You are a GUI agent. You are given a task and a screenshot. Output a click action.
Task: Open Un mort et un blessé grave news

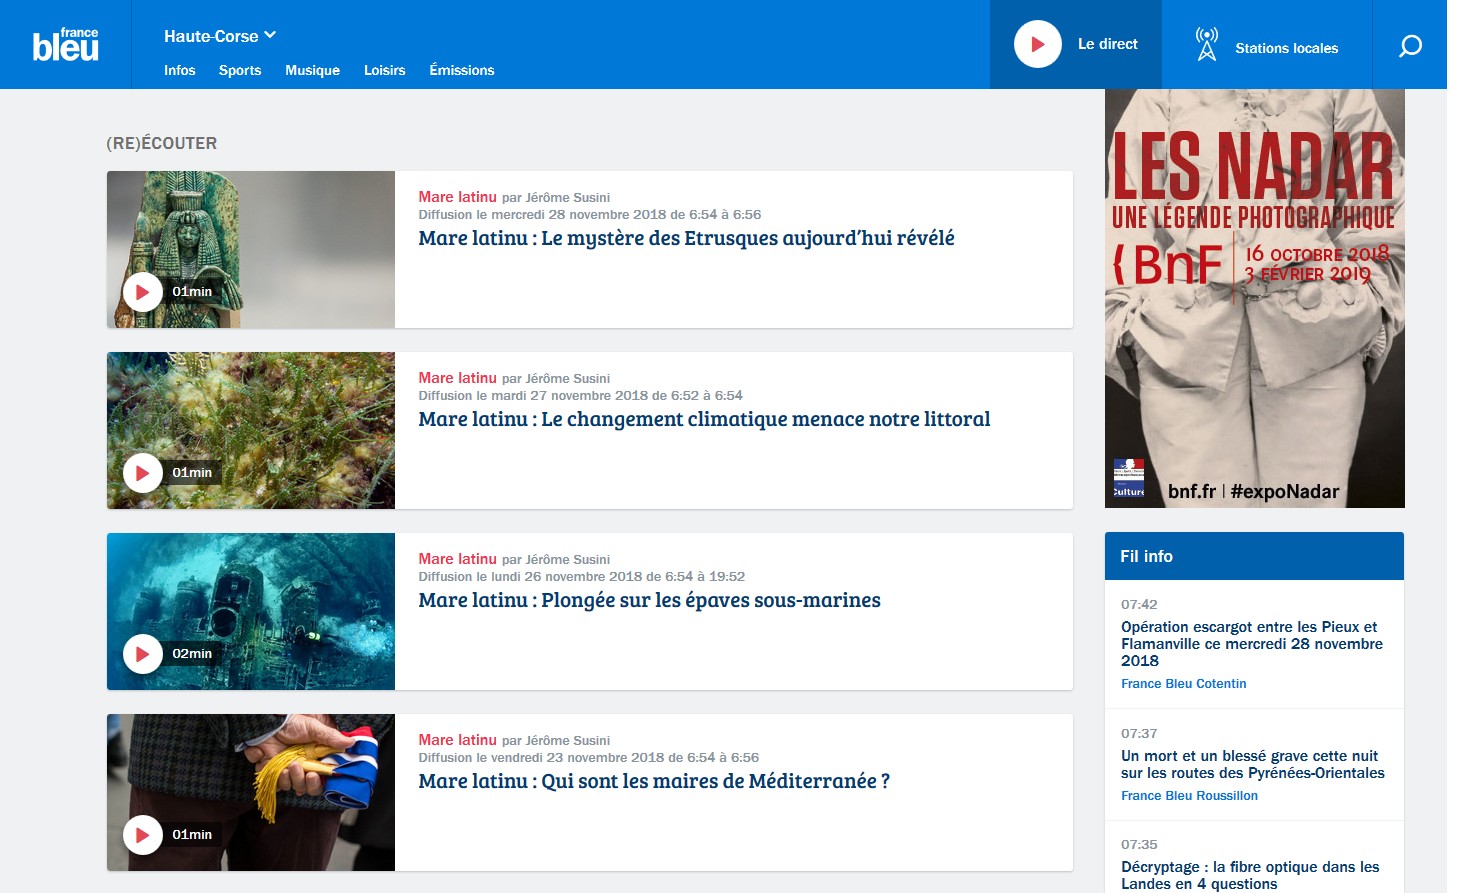[x=1252, y=764]
